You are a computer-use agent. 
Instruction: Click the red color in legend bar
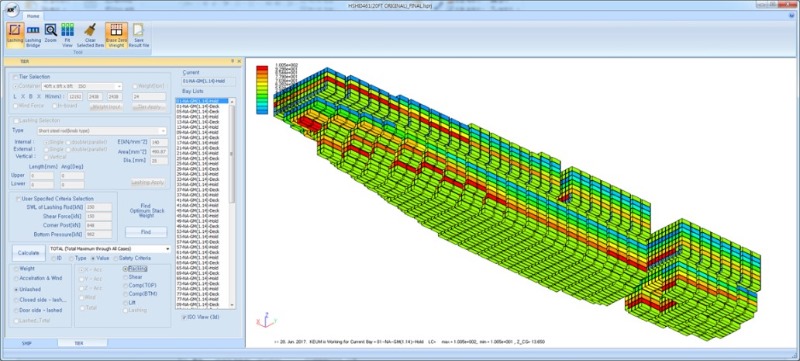[x=262, y=68]
